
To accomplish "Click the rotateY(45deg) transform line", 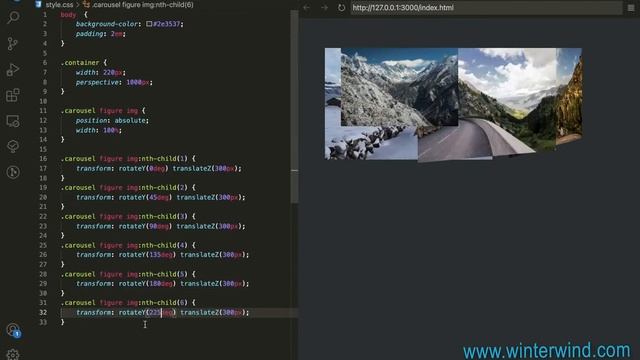I will point(161,198).
